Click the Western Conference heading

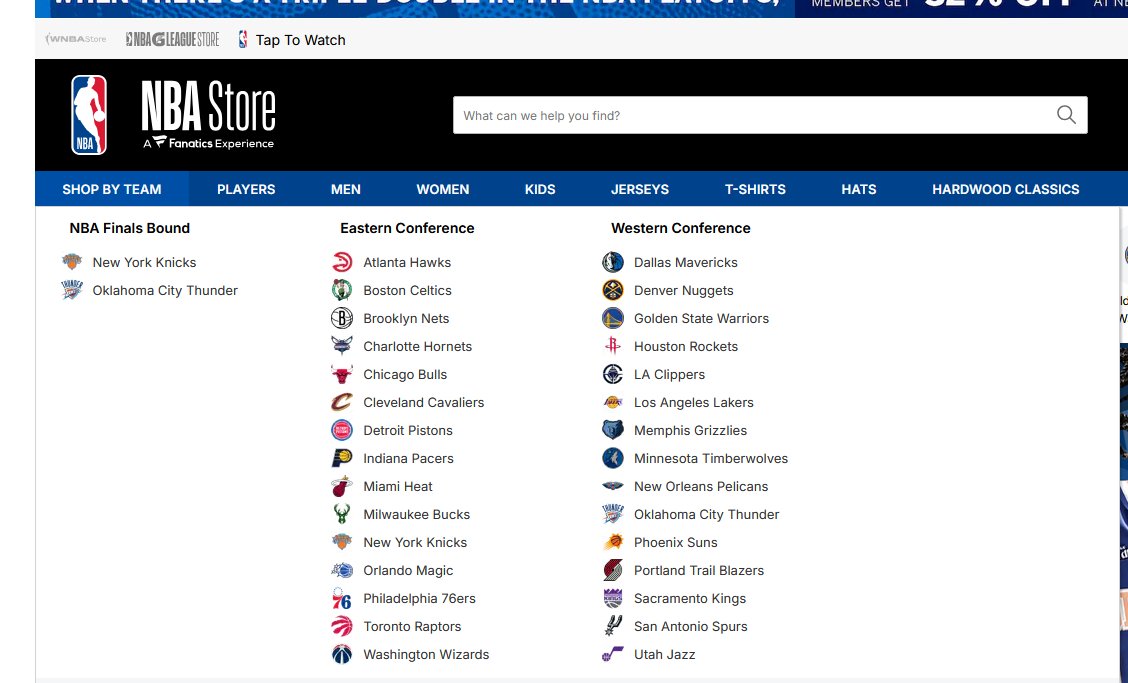681,228
